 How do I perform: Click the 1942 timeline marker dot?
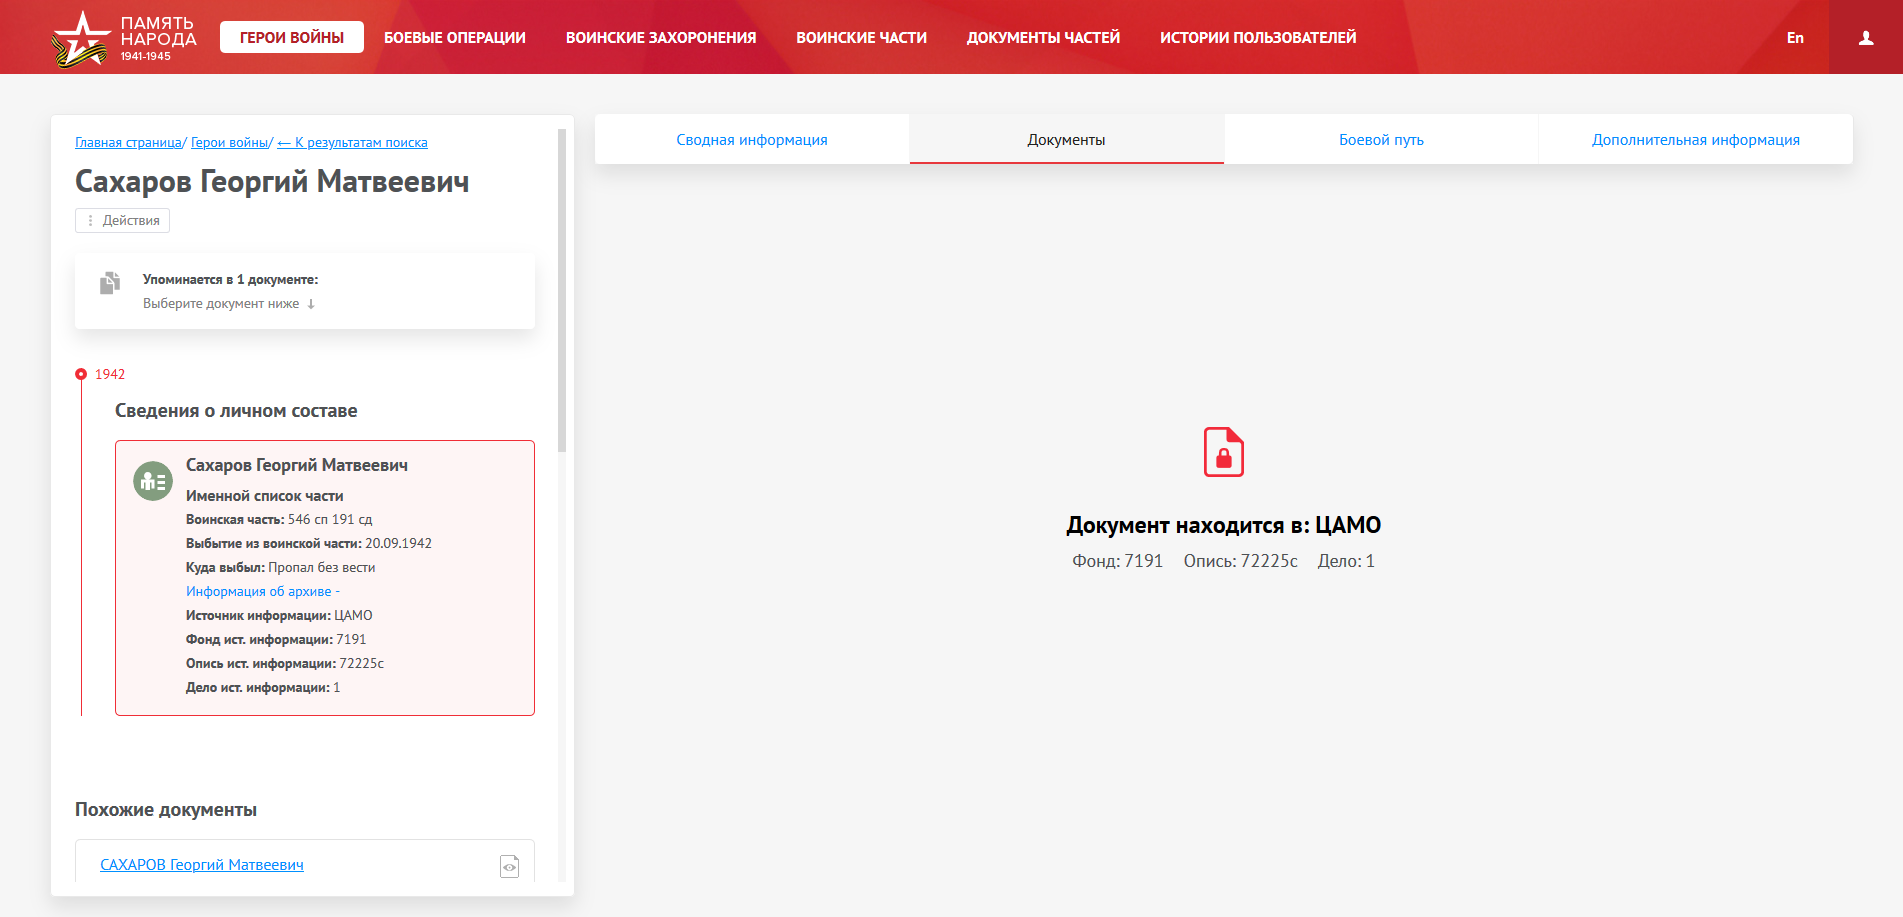[x=81, y=374]
